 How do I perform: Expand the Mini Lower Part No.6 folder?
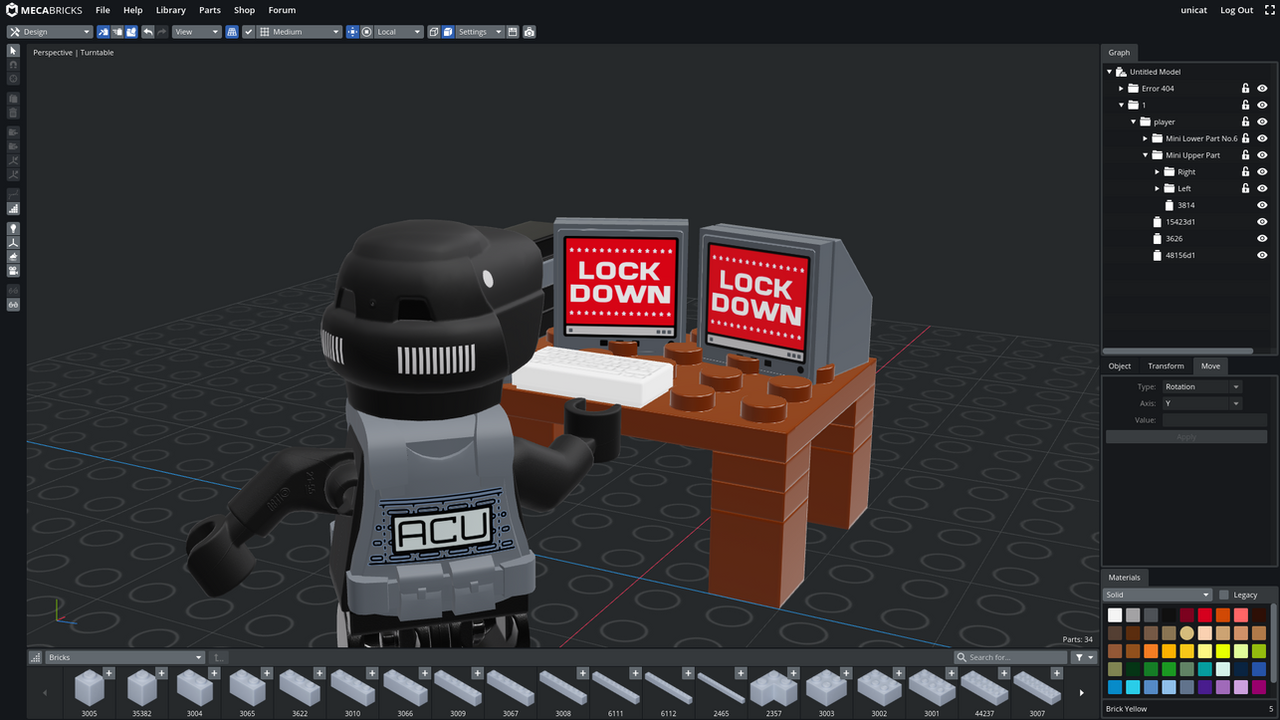pos(1145,139)
